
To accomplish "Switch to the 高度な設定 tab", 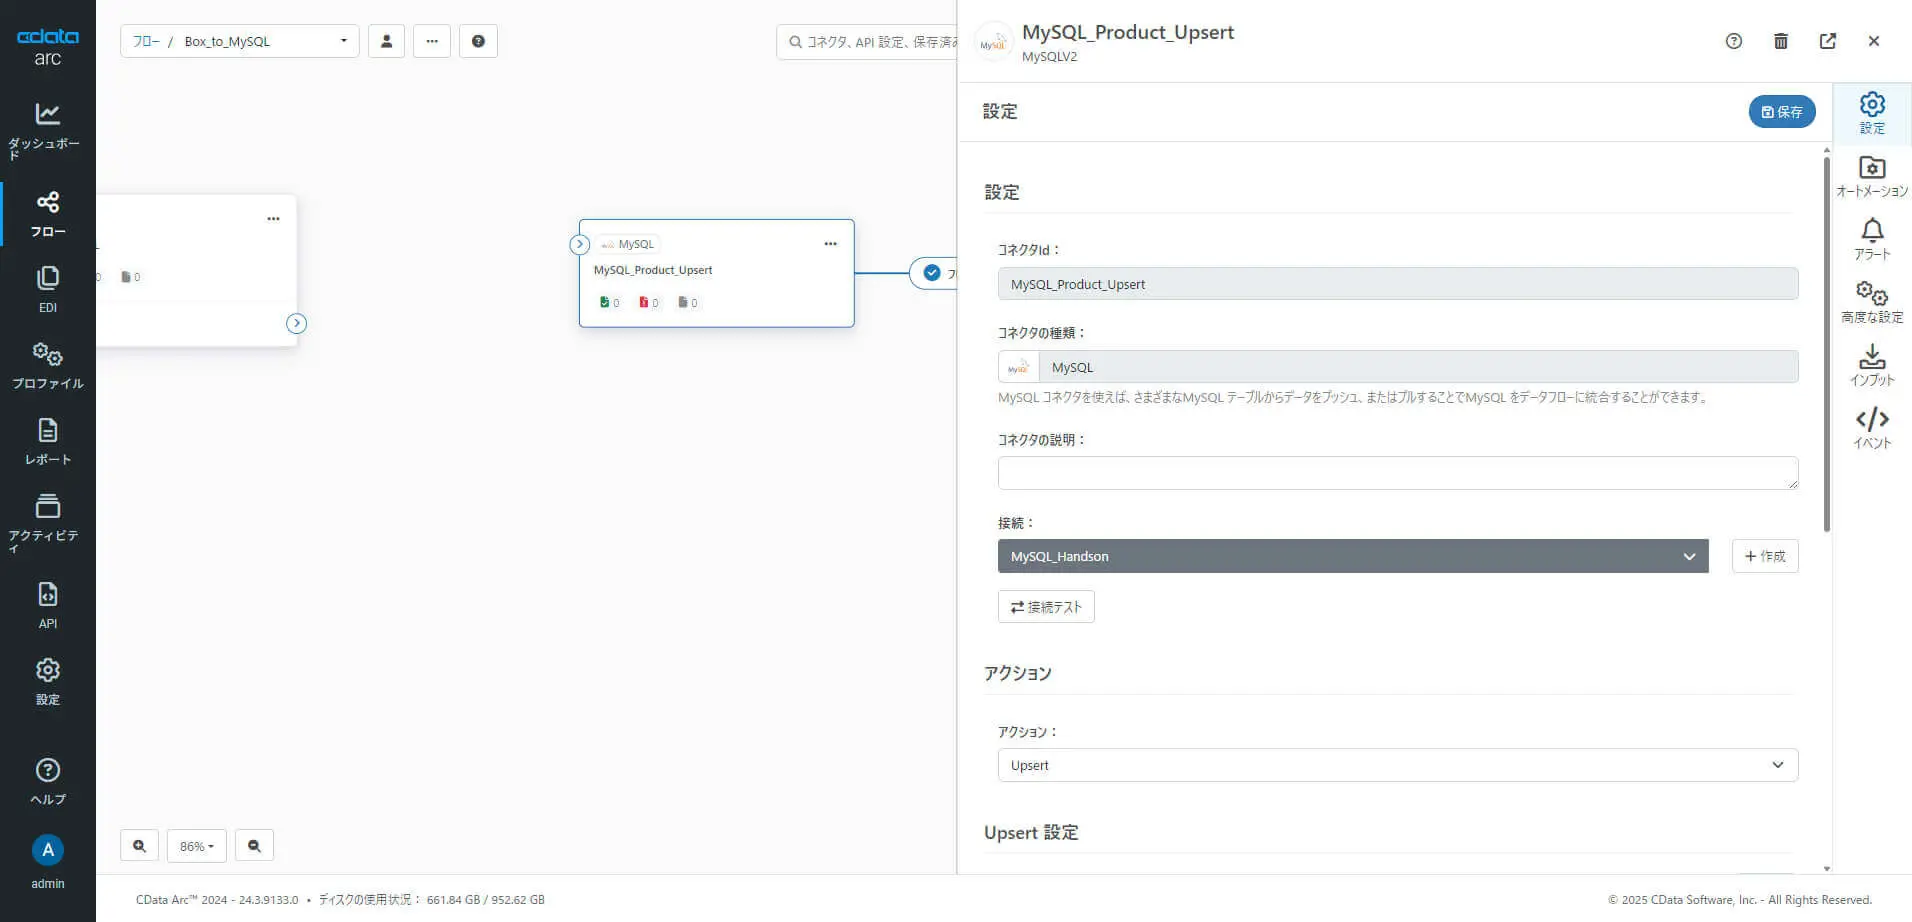I will coord(1871,301).
